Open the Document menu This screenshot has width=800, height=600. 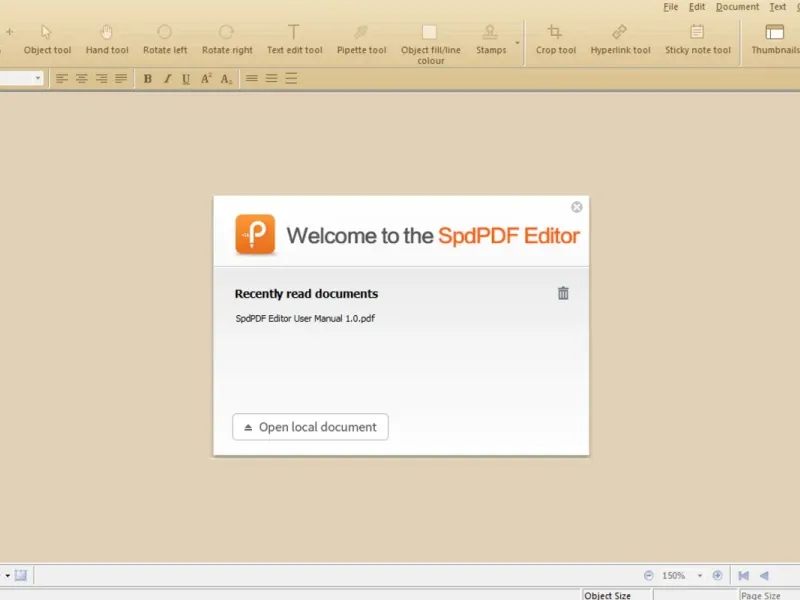737,7
